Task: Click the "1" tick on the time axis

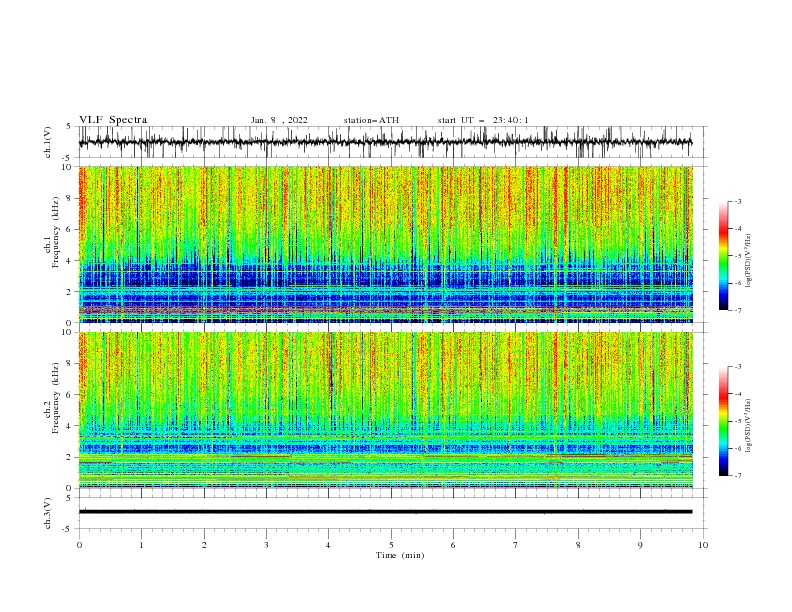Action: click(141, 545)
